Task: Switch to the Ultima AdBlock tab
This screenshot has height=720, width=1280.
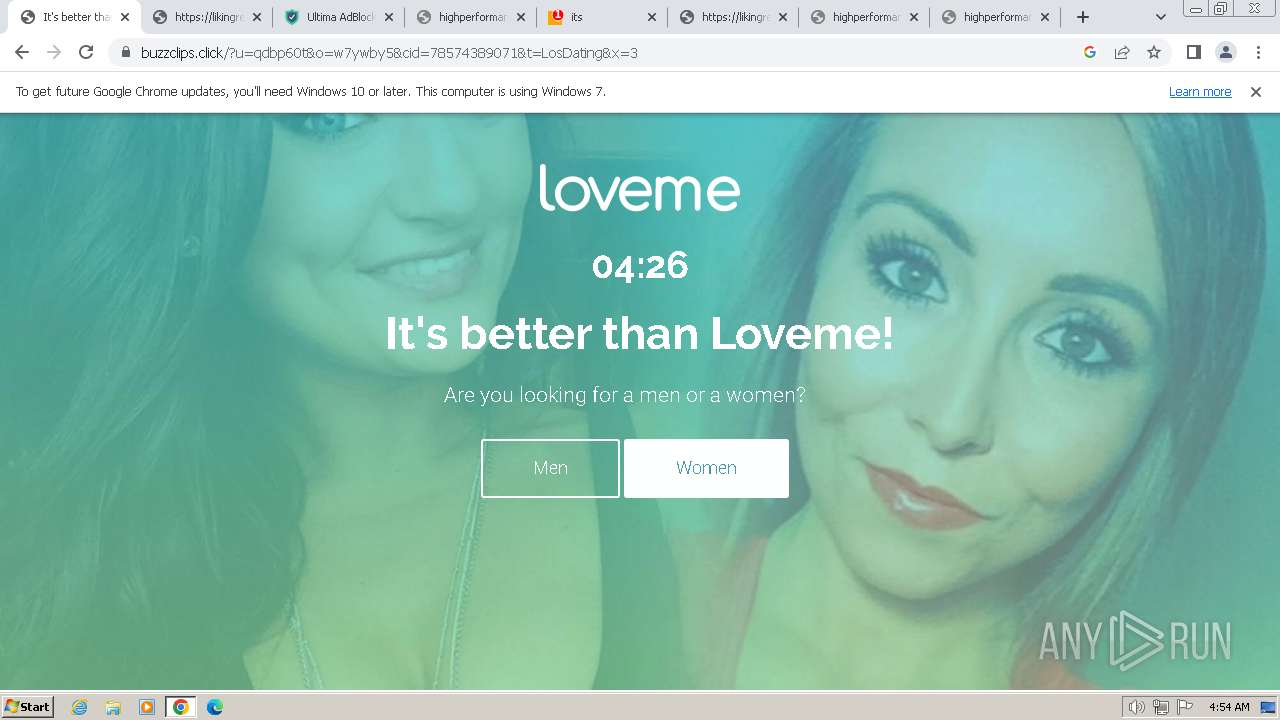Action: point(340,17)
